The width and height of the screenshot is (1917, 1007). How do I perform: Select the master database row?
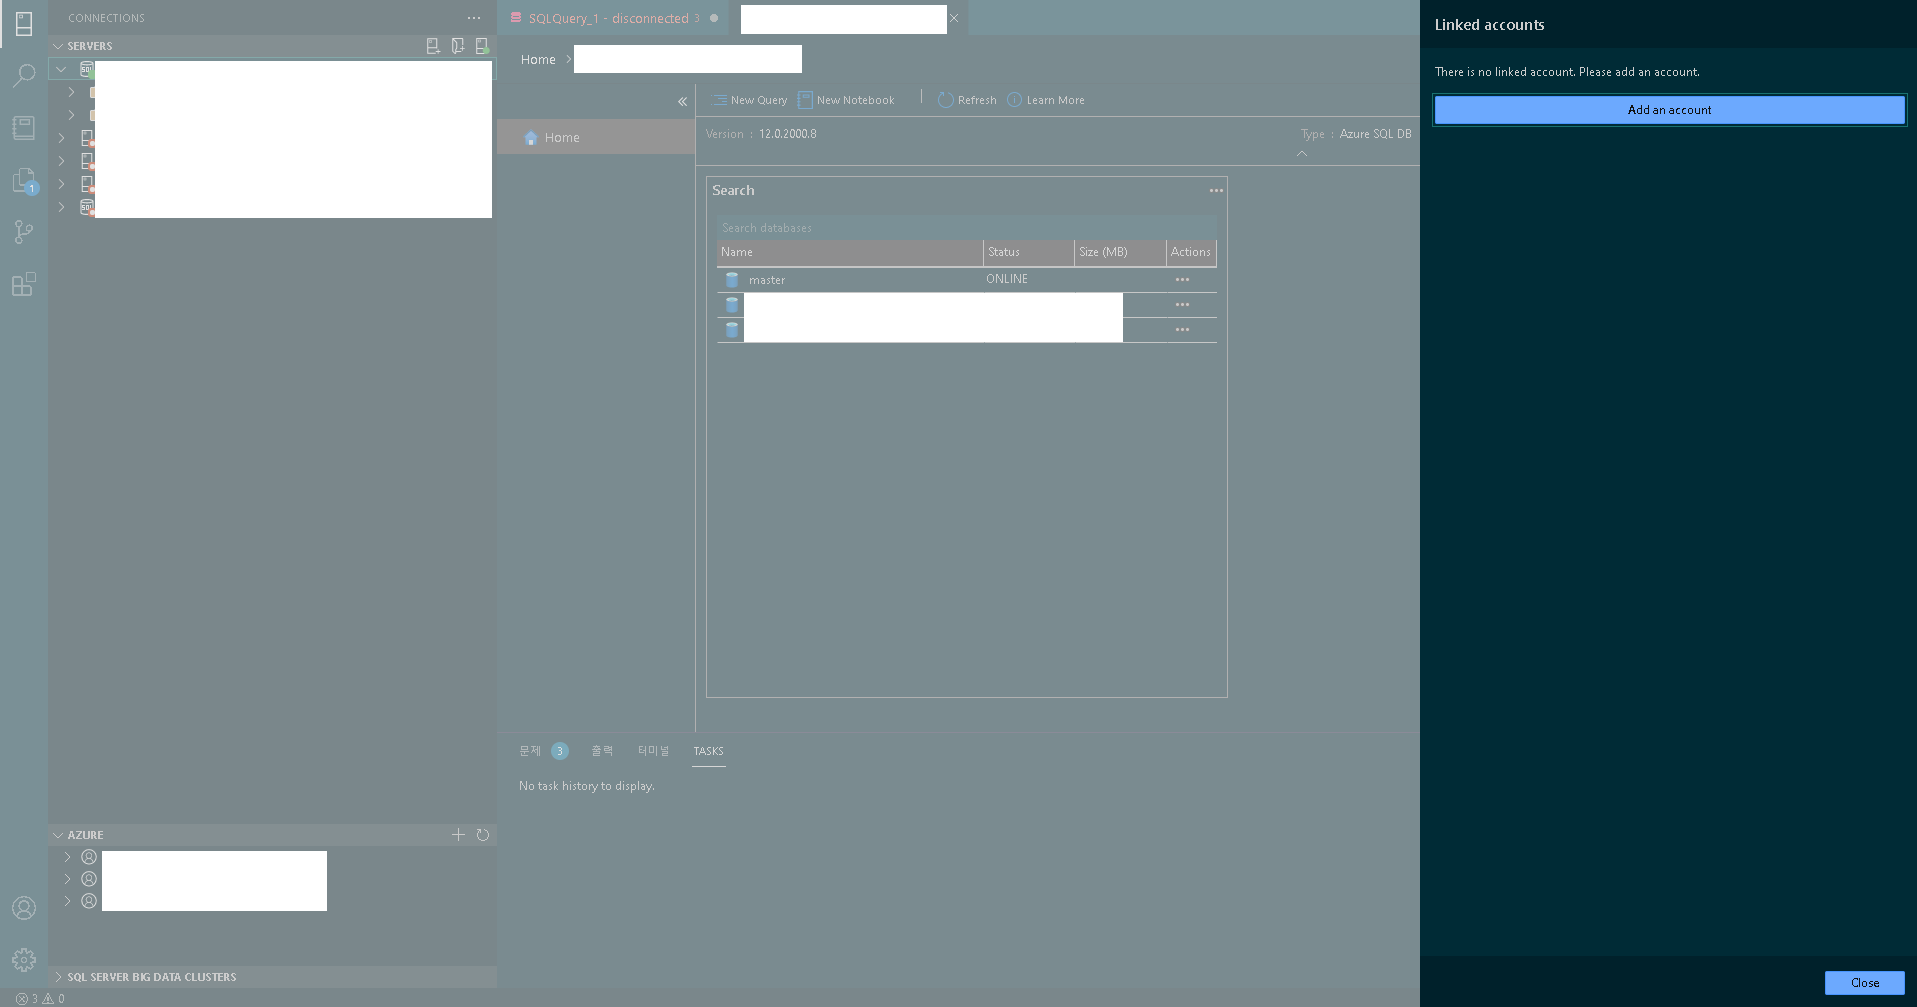pos(966,280)
